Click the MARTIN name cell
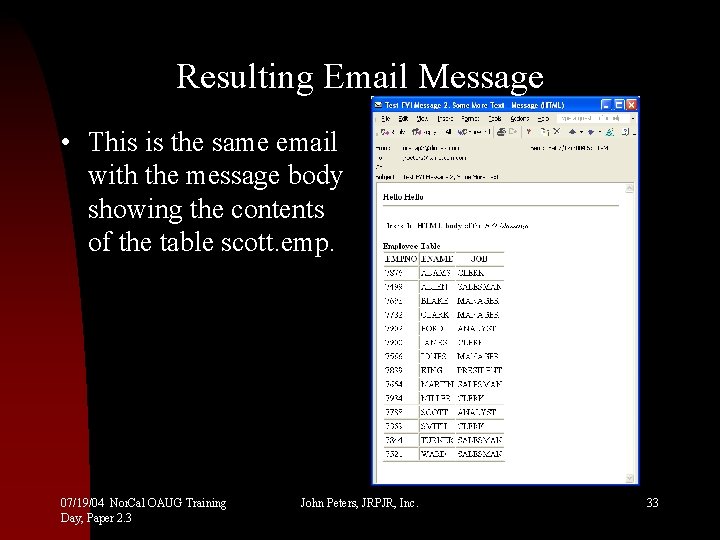Image resolution: width=720 pixels, height=540 pixels. click(x=437, y=384)
